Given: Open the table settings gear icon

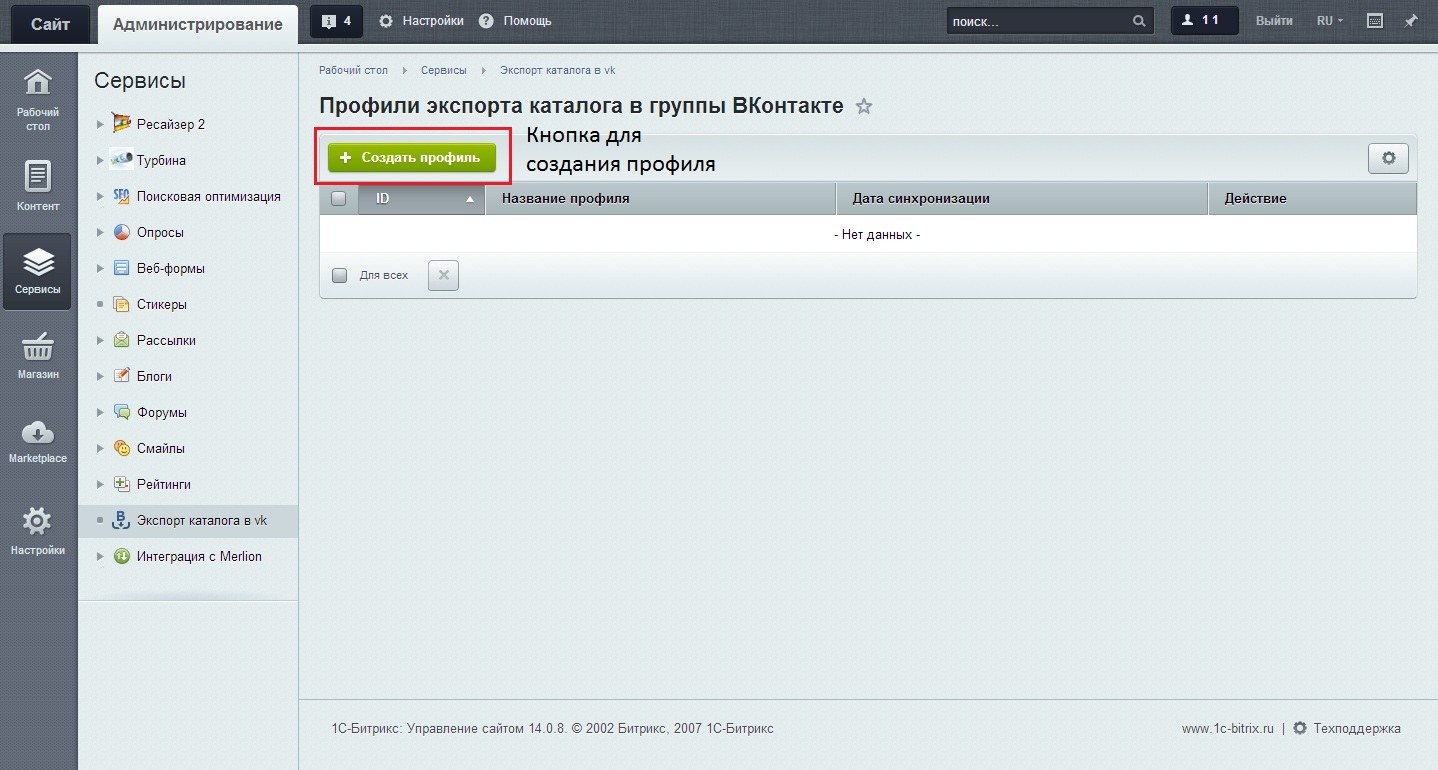Looking at the screenshot, I should [x=1388, y=157].
